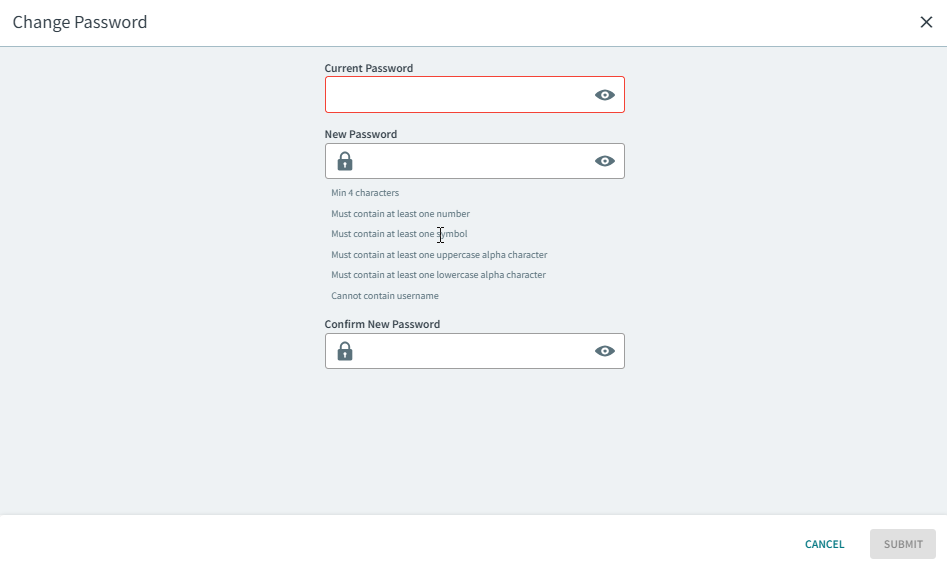Click the "Current Password" label
Viewport: 947px width, 568px height.
(369, 69)
